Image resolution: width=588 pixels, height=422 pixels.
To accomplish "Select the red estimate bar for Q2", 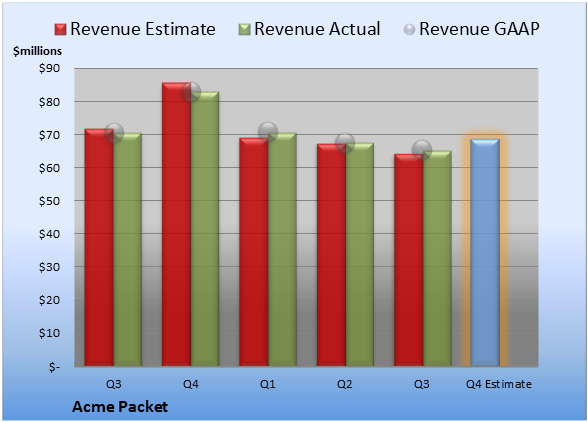I will click(331, 255).
